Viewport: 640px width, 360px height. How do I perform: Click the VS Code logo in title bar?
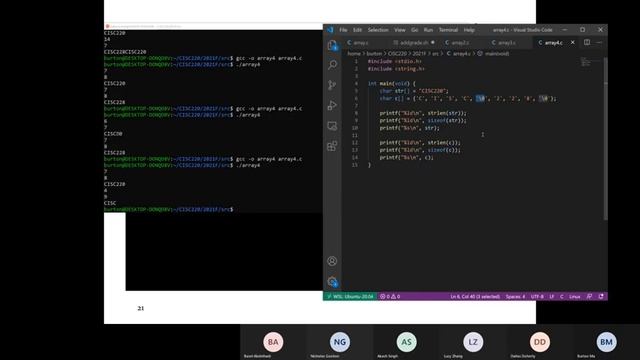(330, 30)
